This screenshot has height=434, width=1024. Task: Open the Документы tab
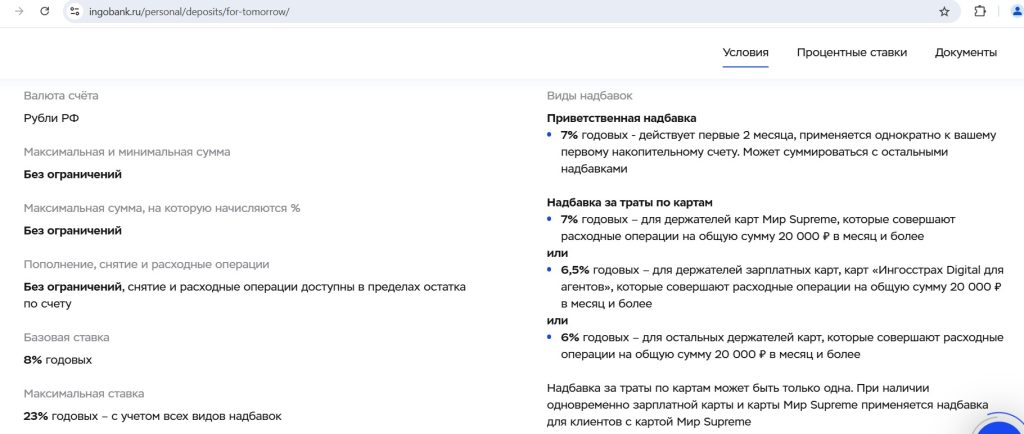966,53
